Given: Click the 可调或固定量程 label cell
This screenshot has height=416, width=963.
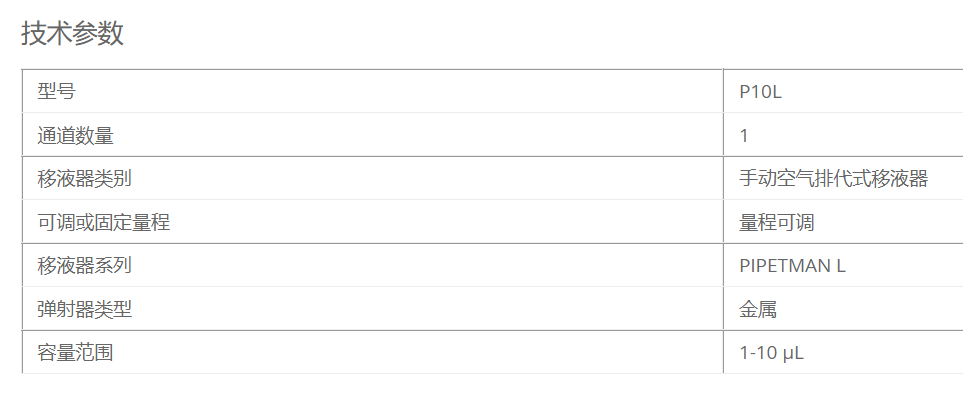Looking at the screenshot, I should click(103, 223).
